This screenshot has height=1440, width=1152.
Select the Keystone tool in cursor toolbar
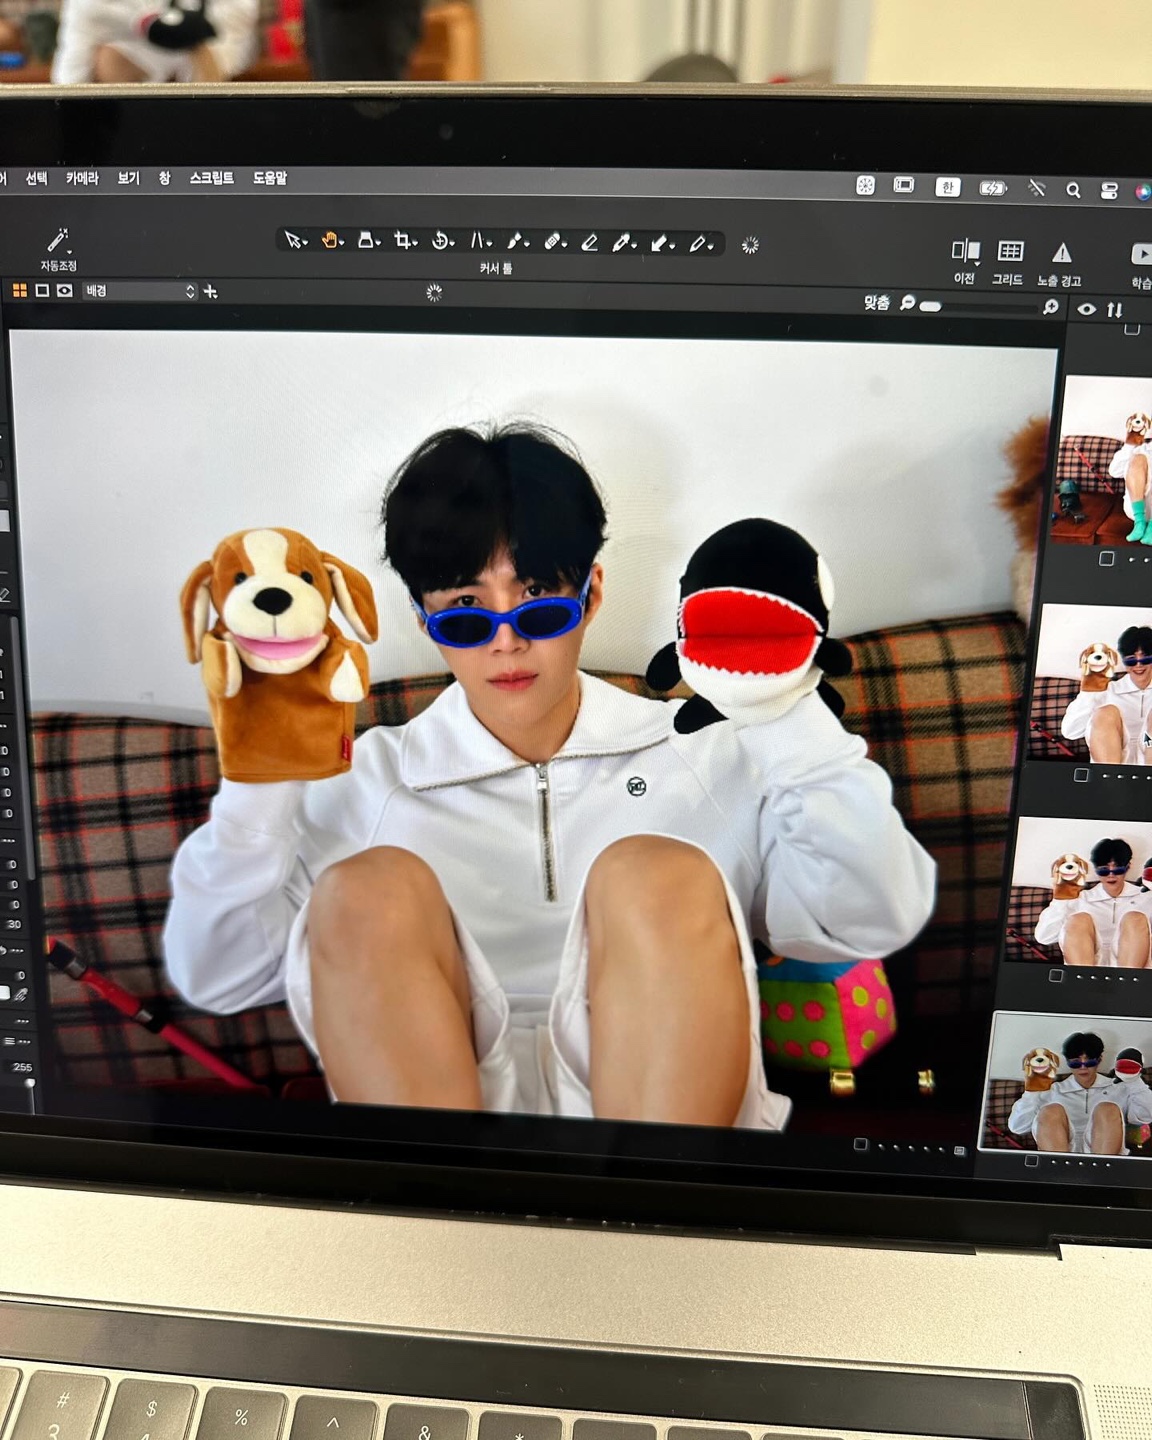tap(480, 241)
